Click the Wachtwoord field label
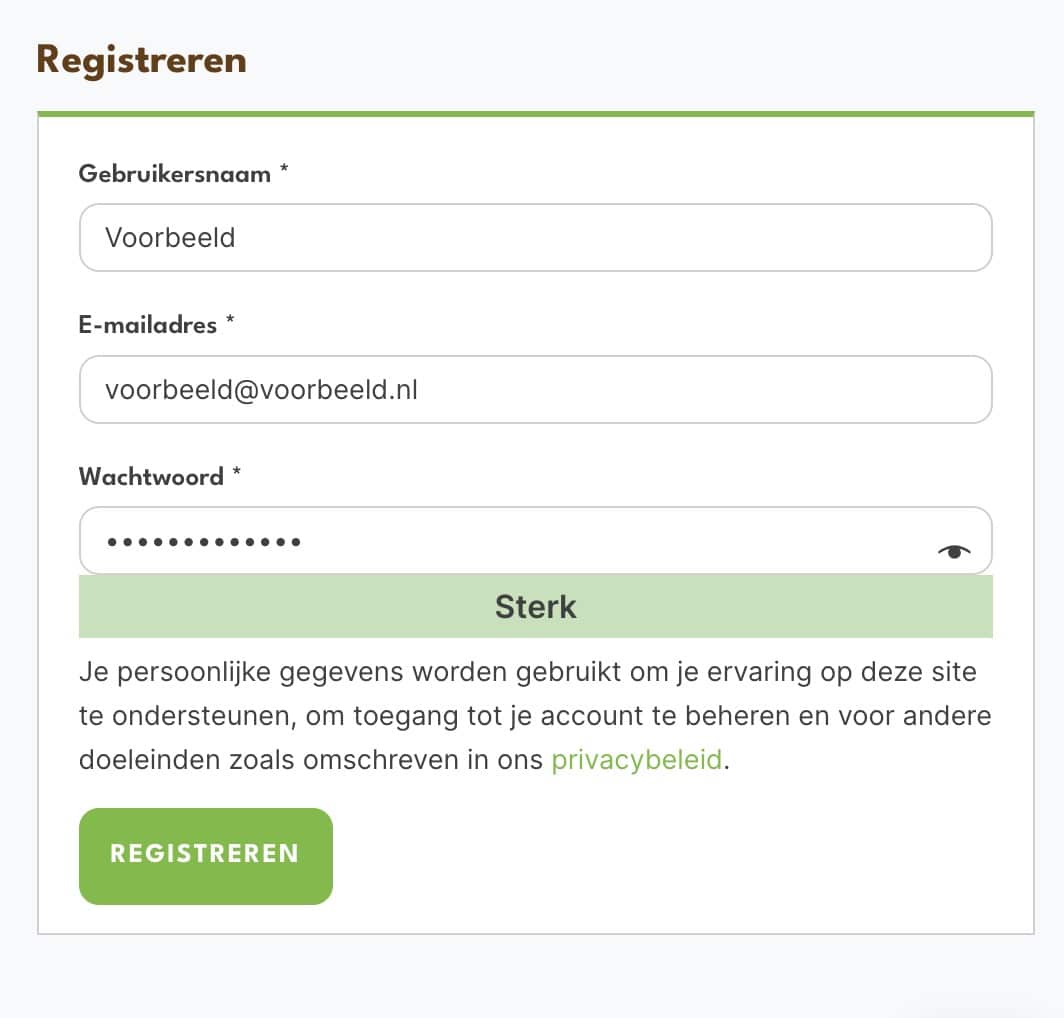1064x1018 pixels. (x=151, y=477)
